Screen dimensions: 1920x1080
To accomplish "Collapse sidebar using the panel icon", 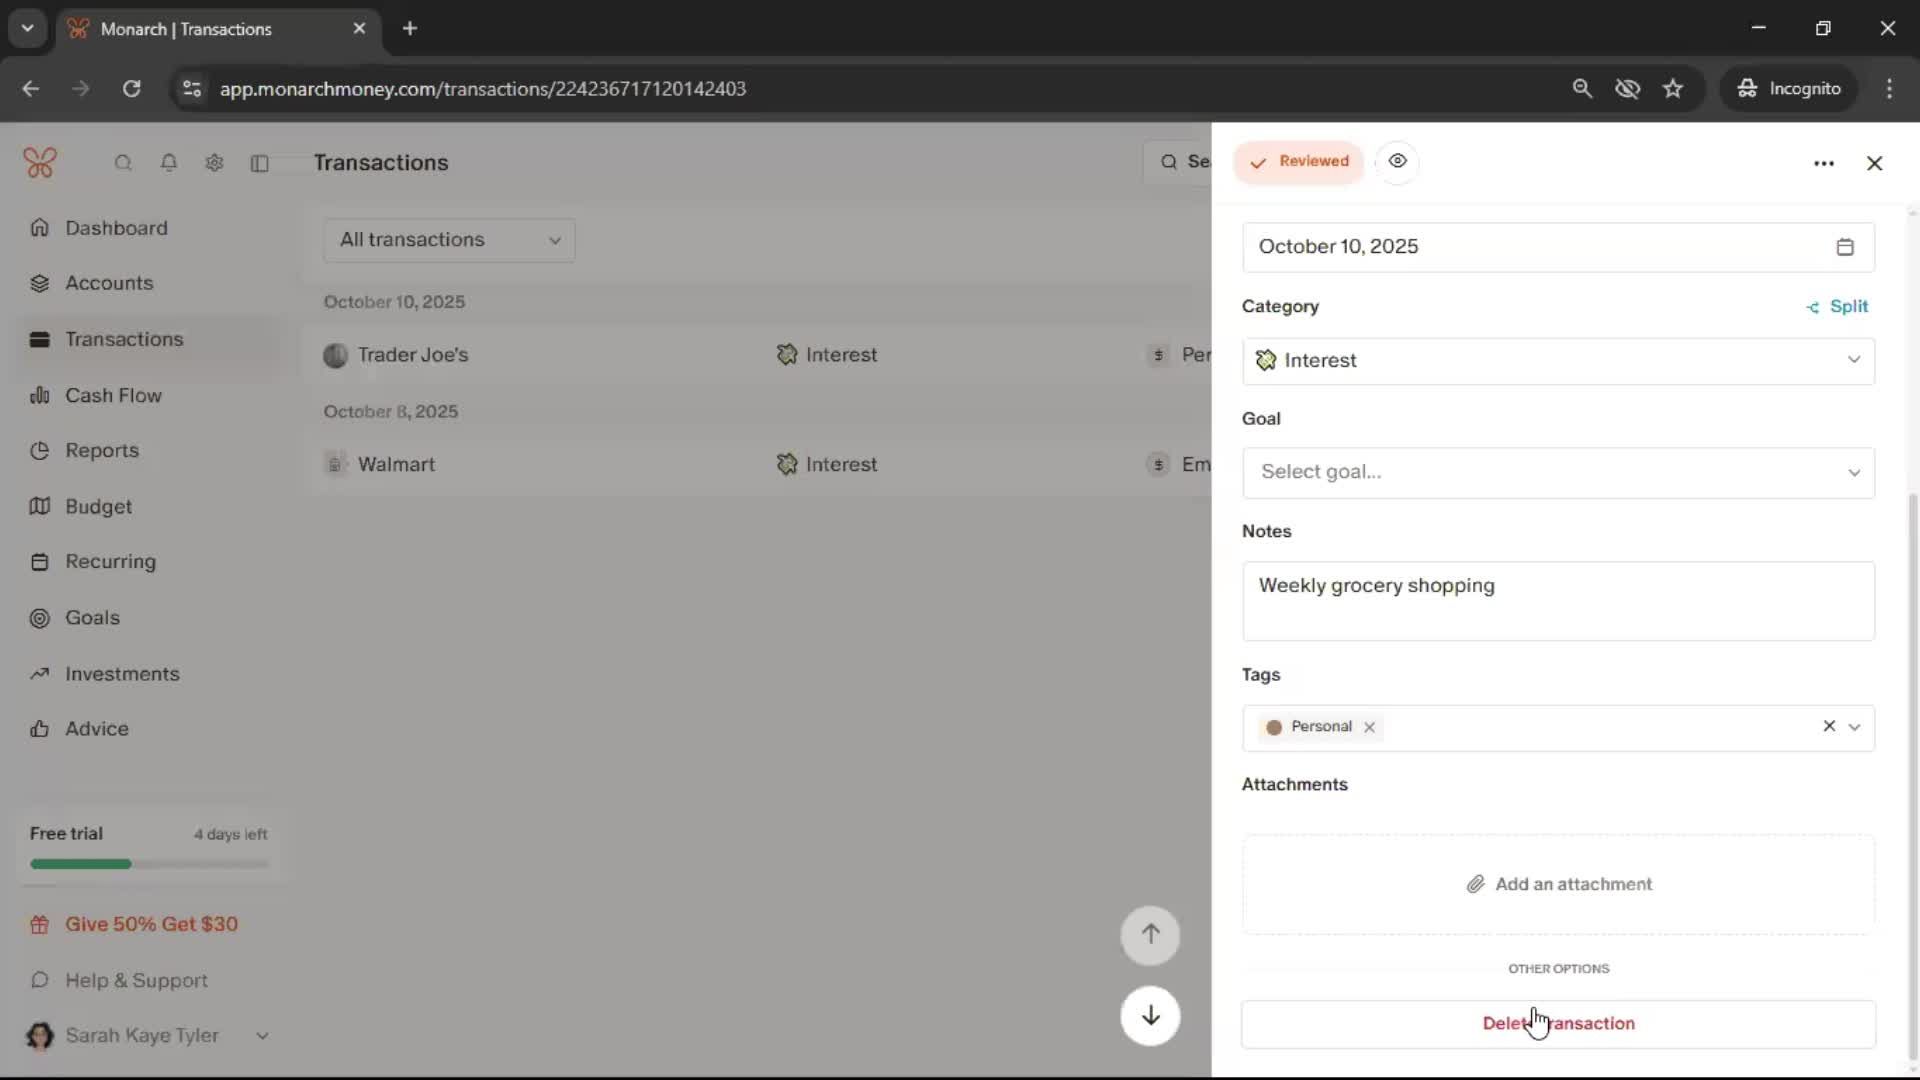I will [260, 163].
